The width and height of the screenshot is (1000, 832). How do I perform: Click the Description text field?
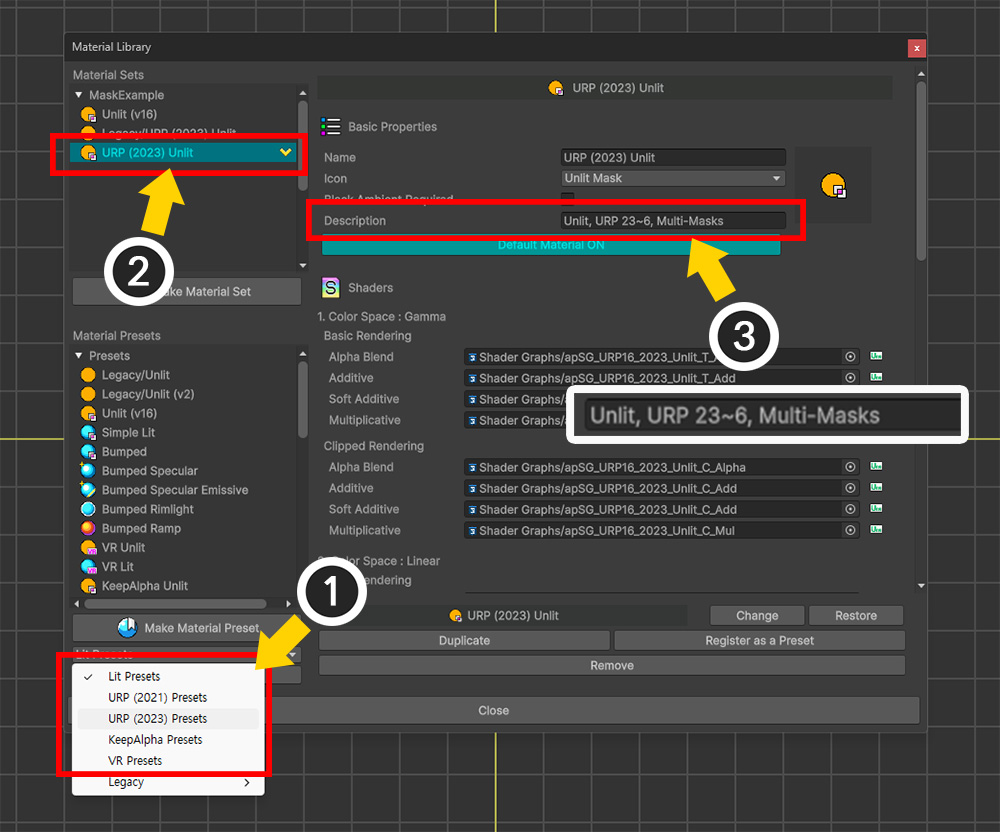[x=673, y=221]
